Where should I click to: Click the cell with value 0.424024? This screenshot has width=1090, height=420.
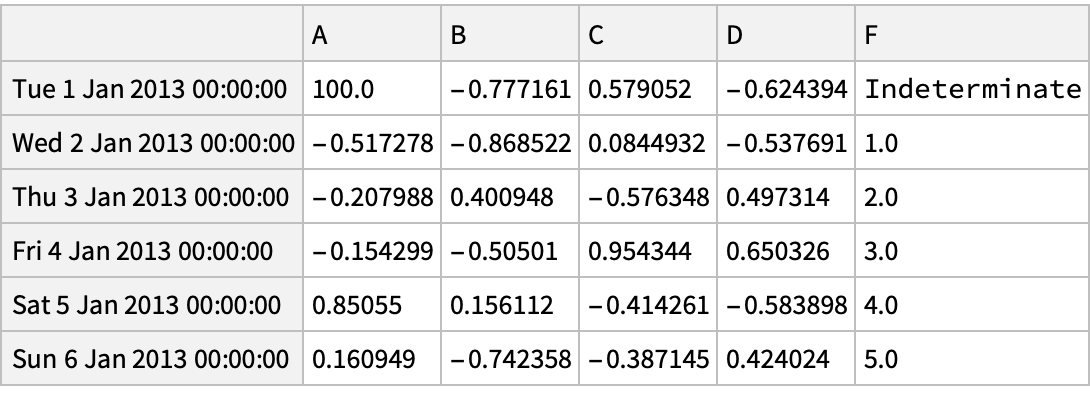tap(786, 359)
